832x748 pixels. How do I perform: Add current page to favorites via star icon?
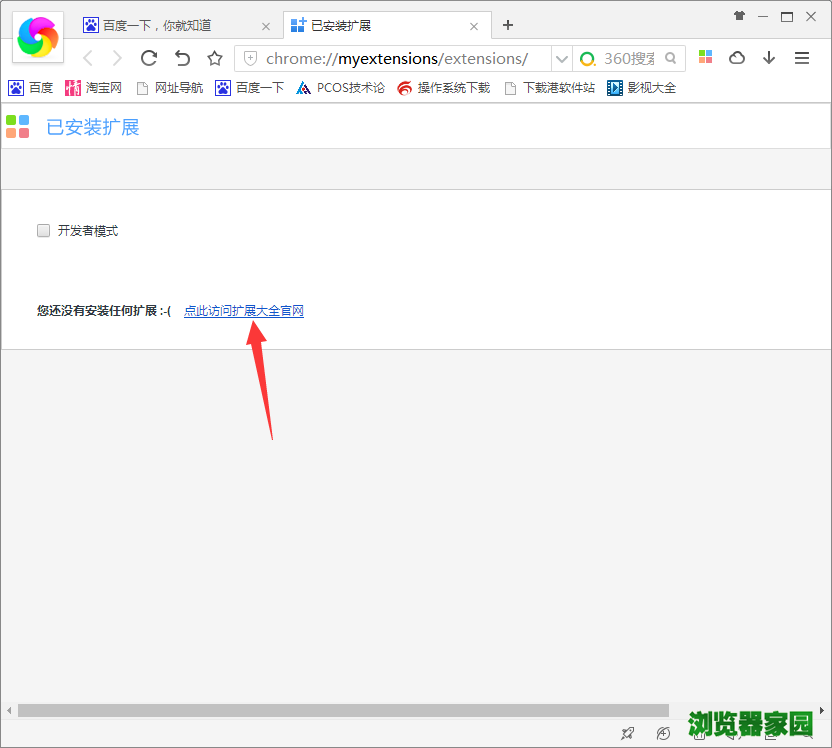pos(214,58)
